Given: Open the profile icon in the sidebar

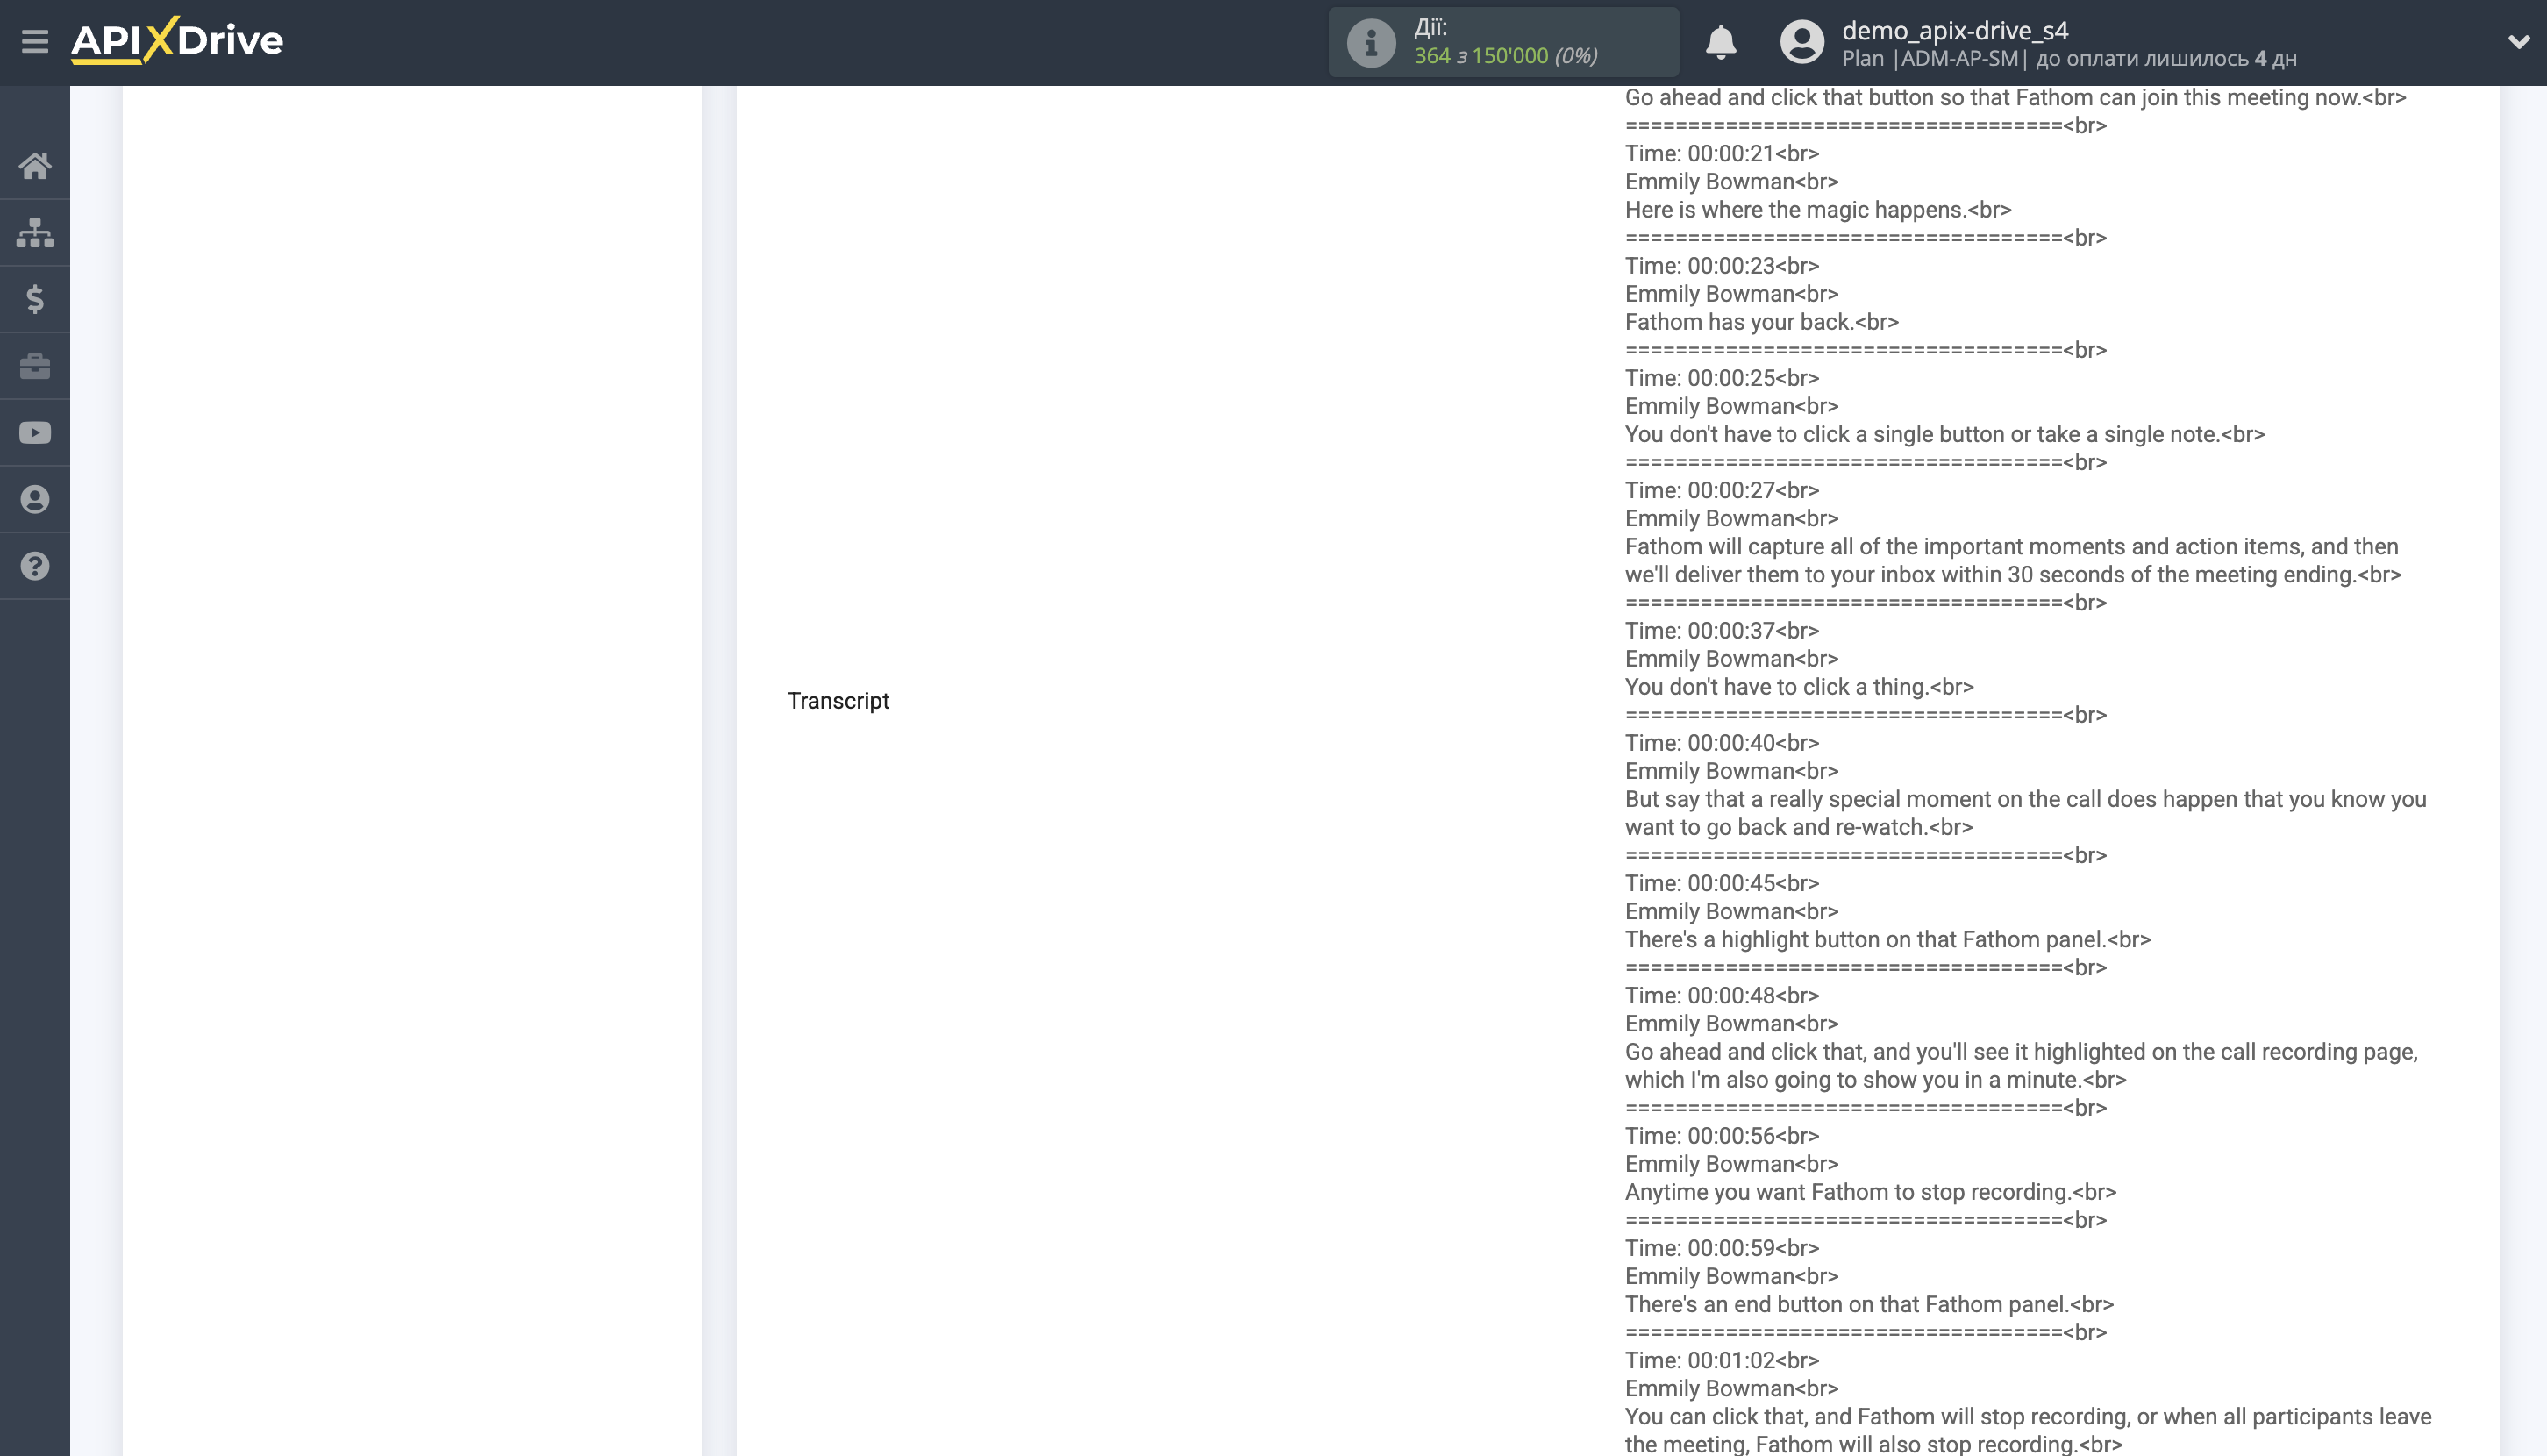Looking at the screenshot, I should pos(35,499).
